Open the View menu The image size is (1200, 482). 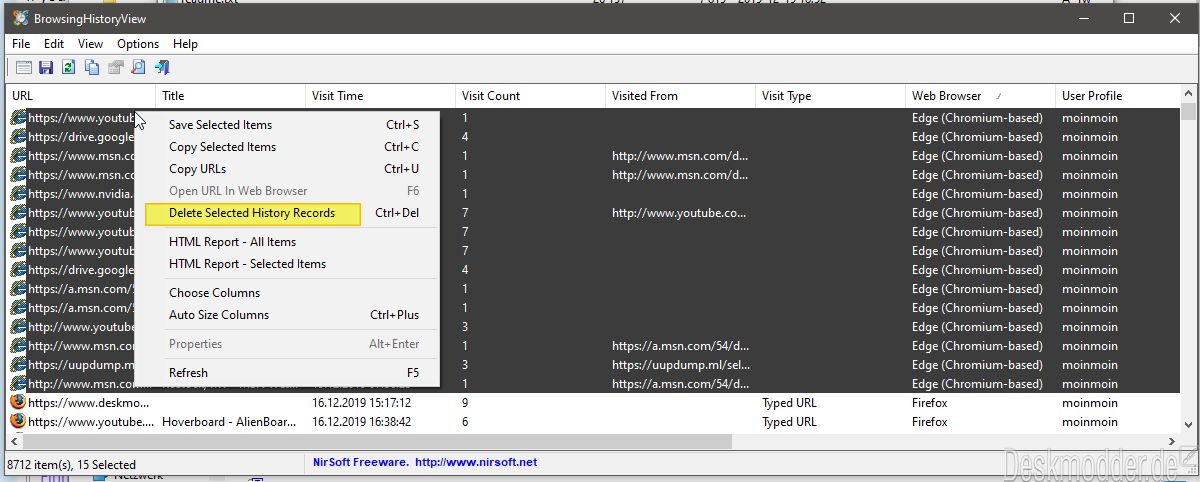(x=91, y=44)
